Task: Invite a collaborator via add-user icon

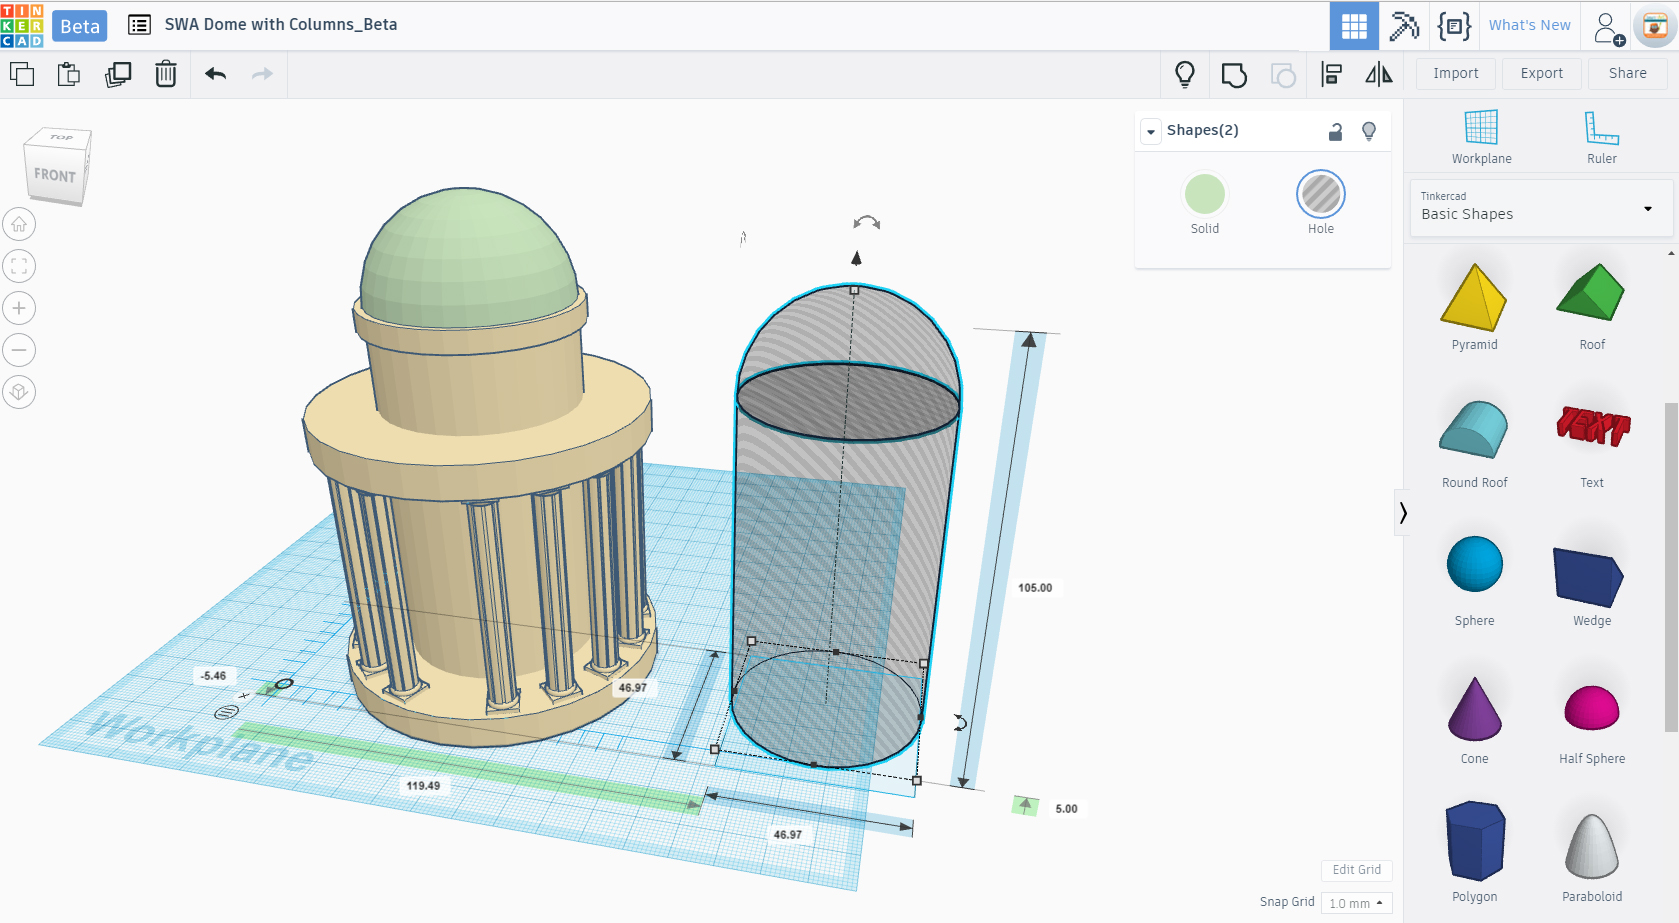Action: [x=1608, y=28]
